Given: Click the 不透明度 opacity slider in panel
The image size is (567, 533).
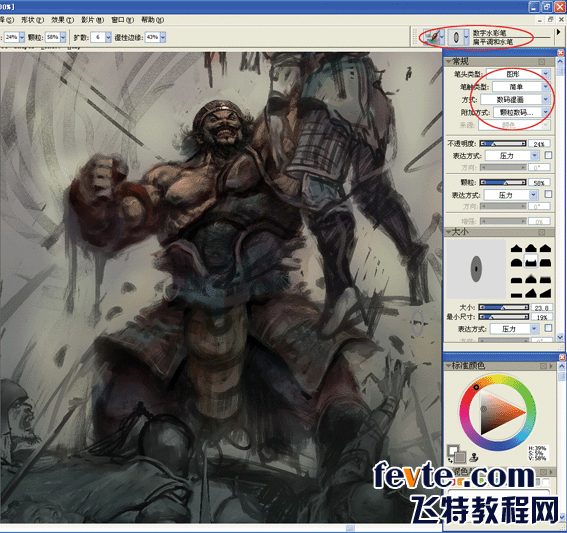Looking at the screenshot, I should click(503, 144).
